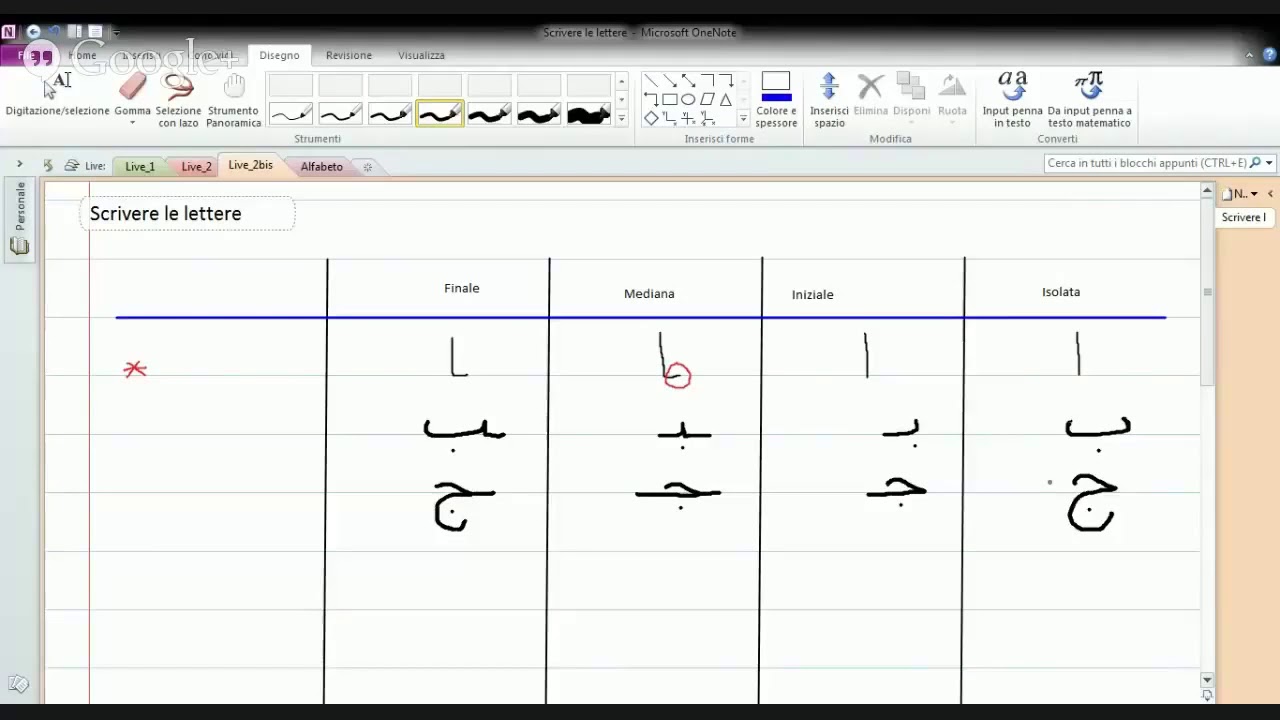Click Inserisci spazio tool
The height and width of the screenshot is (720, 1280).
pyautogui.click(x=829, y=100)
